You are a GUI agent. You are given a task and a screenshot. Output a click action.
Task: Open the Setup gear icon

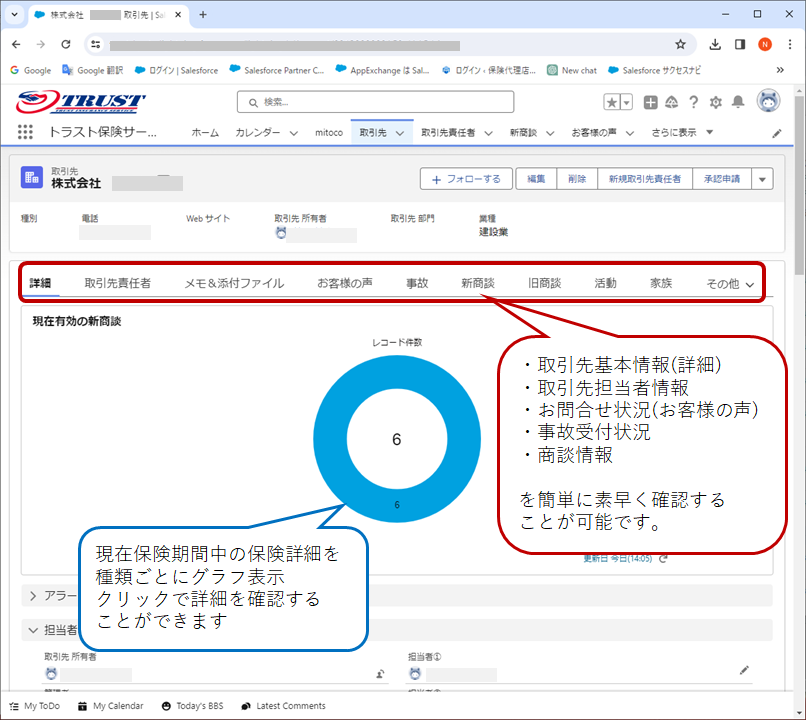click(x=715, y=102)
